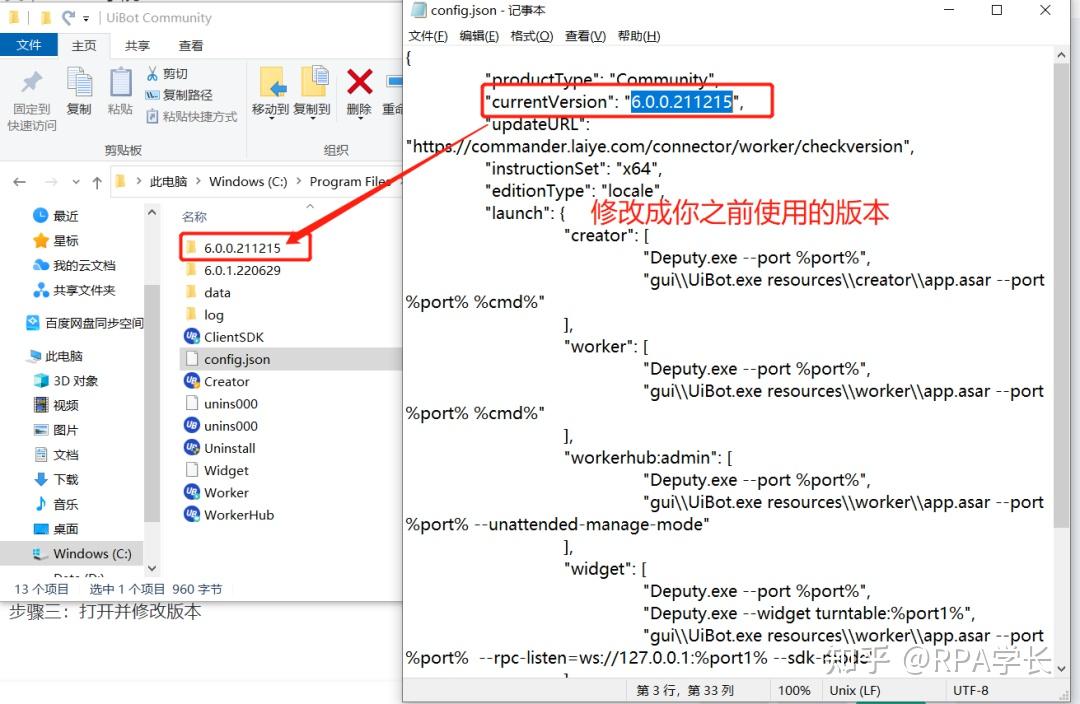Select 图片 folder in navigation pane
The image size is (1080, 704).
[56, 430]
